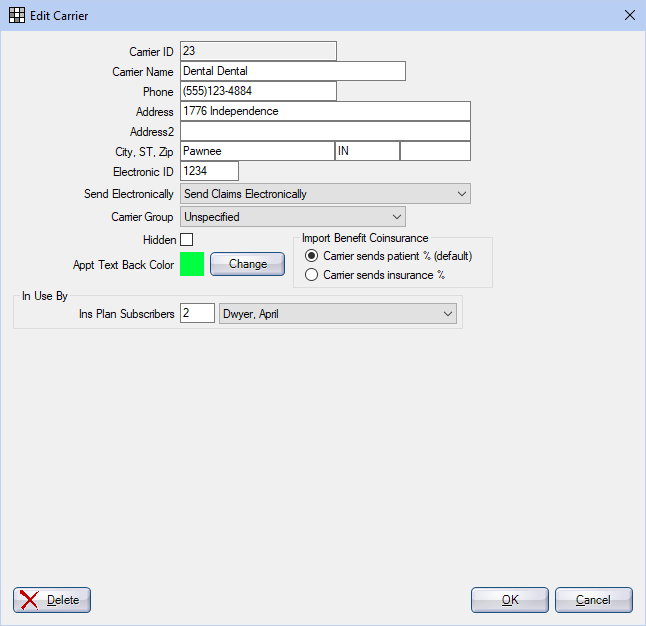
Task: Select Carrier sends insurance % option
Action: (x=375, y=274)
